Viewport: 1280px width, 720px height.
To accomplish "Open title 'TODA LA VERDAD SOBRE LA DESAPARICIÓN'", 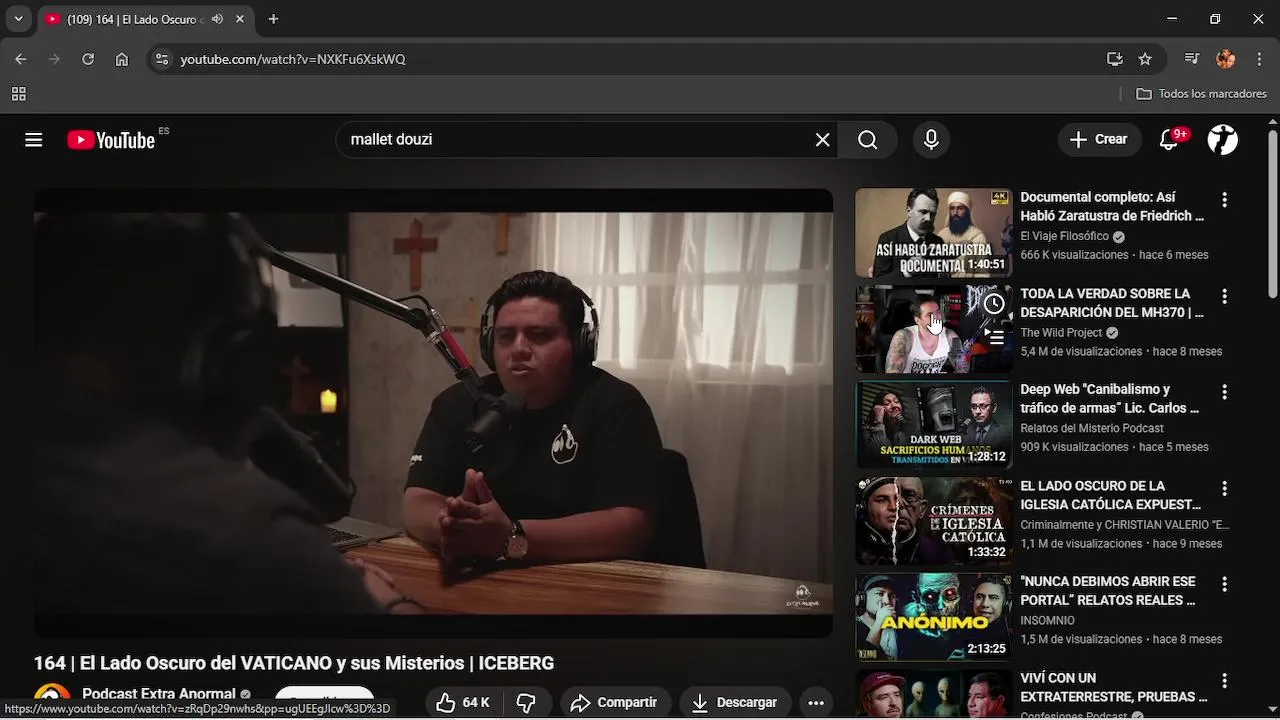I will pos(1112,303).
